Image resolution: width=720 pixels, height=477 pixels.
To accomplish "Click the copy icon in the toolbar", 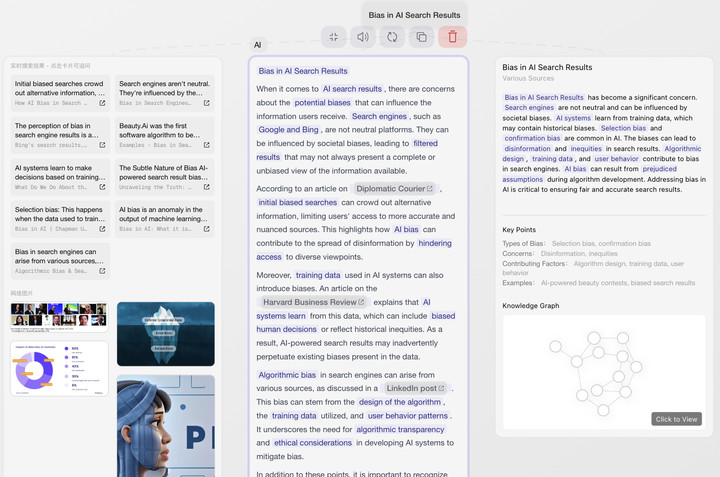I will tap(422, 37).
